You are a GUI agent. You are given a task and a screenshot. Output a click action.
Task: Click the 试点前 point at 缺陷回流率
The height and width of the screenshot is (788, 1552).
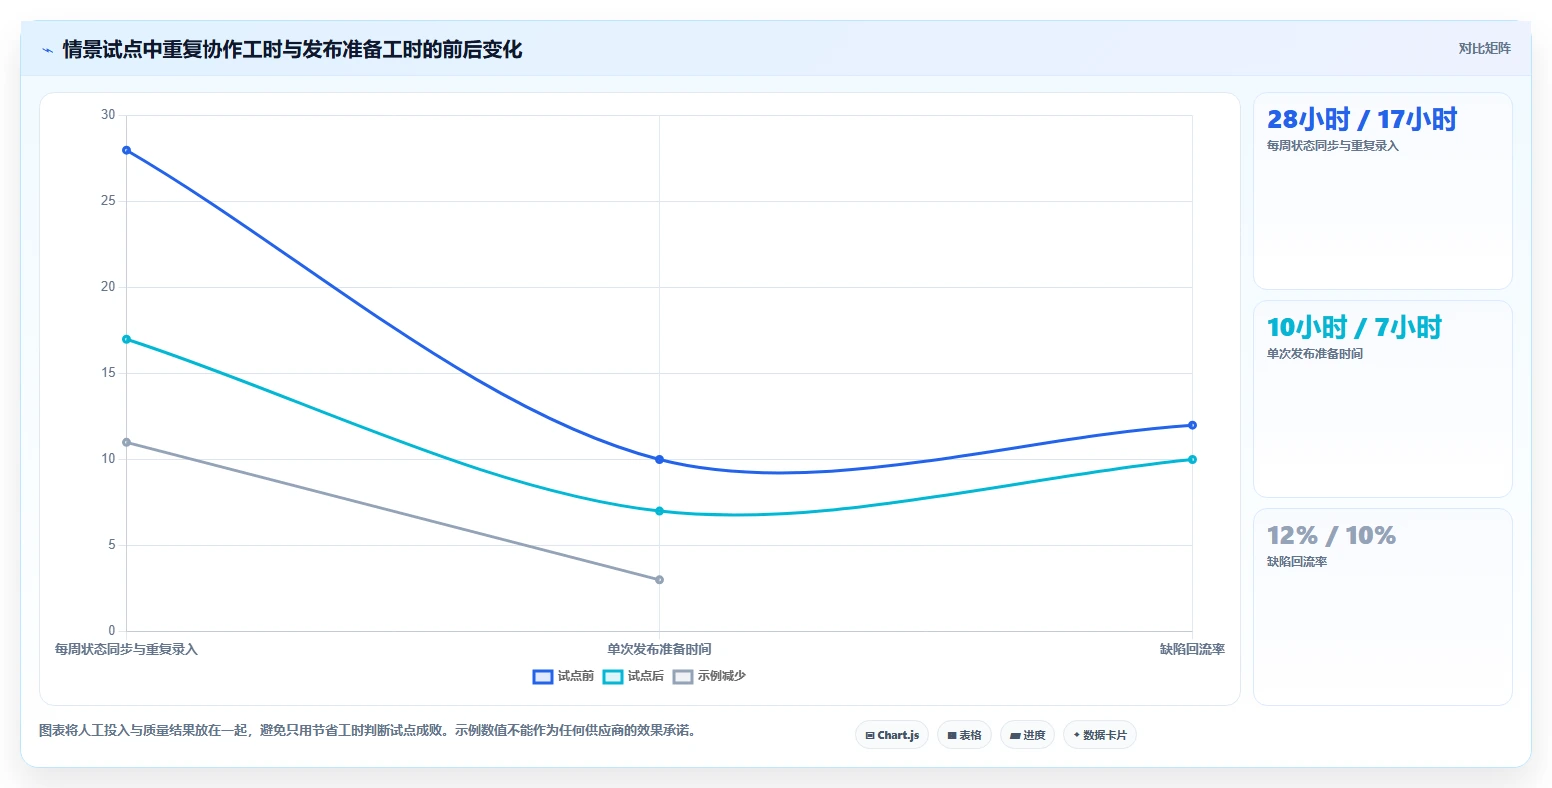tap(1192, 425)
